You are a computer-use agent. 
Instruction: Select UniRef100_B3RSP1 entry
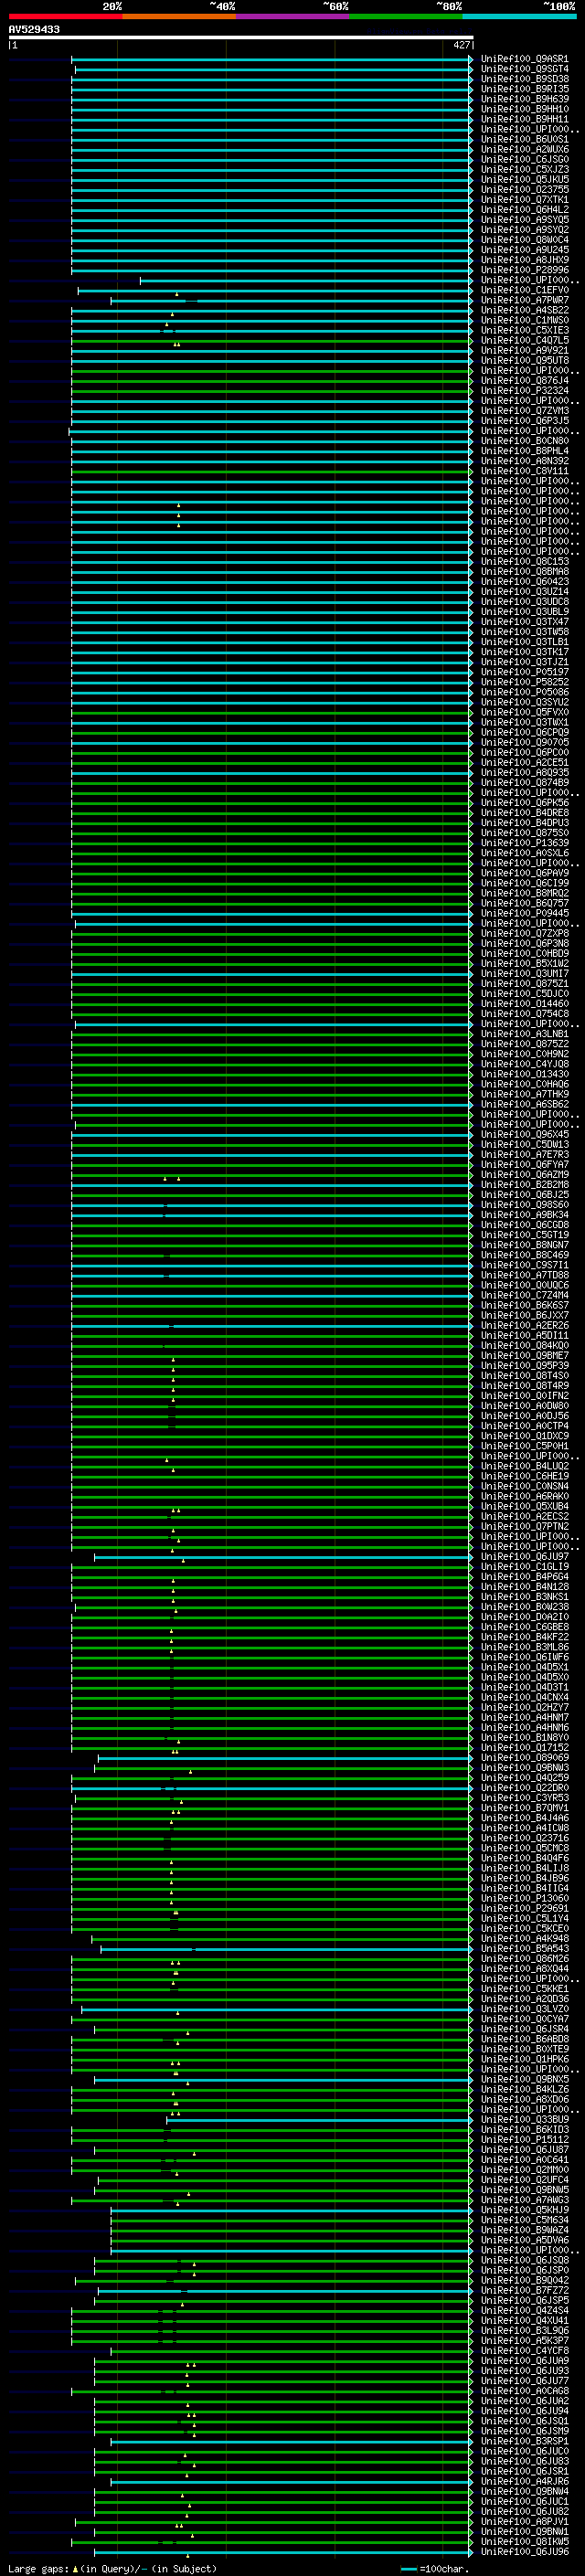(x=524, y=2441)
